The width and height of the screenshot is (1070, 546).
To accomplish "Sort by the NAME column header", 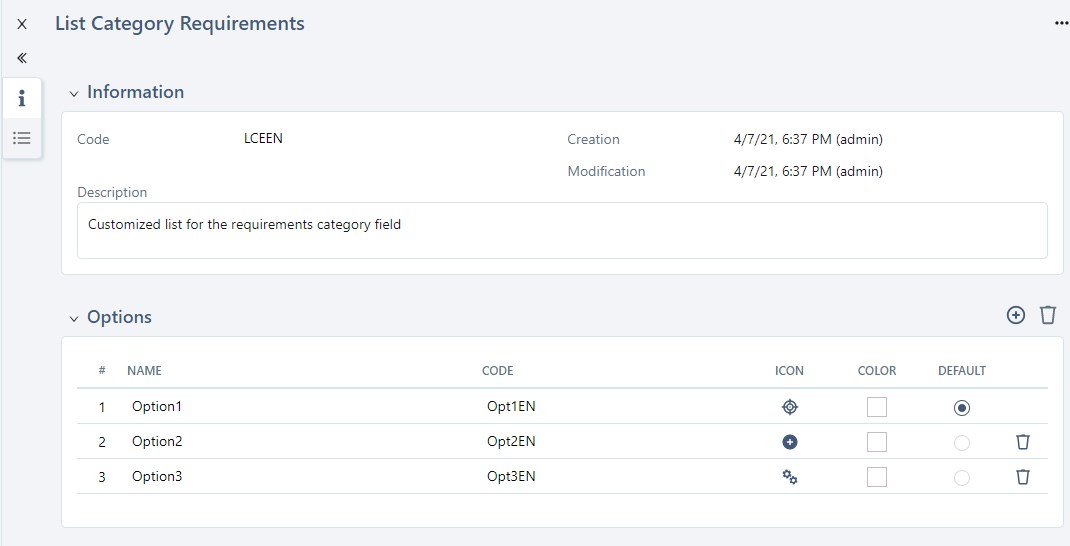I will (x=144, y=371).
